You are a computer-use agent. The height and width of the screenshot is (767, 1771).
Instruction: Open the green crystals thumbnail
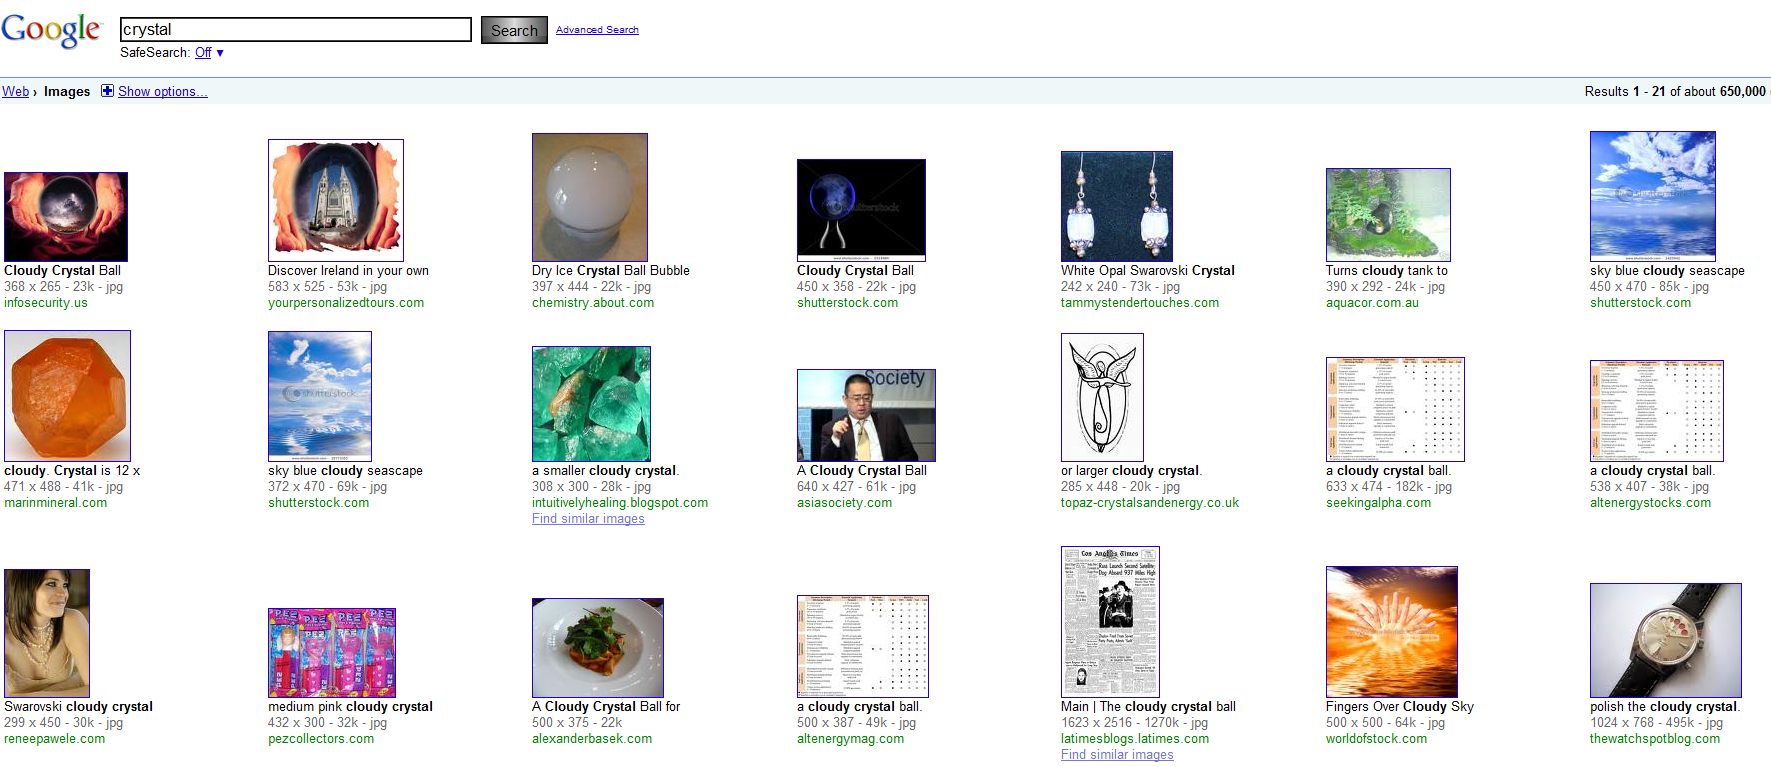(x=591, y=404)
